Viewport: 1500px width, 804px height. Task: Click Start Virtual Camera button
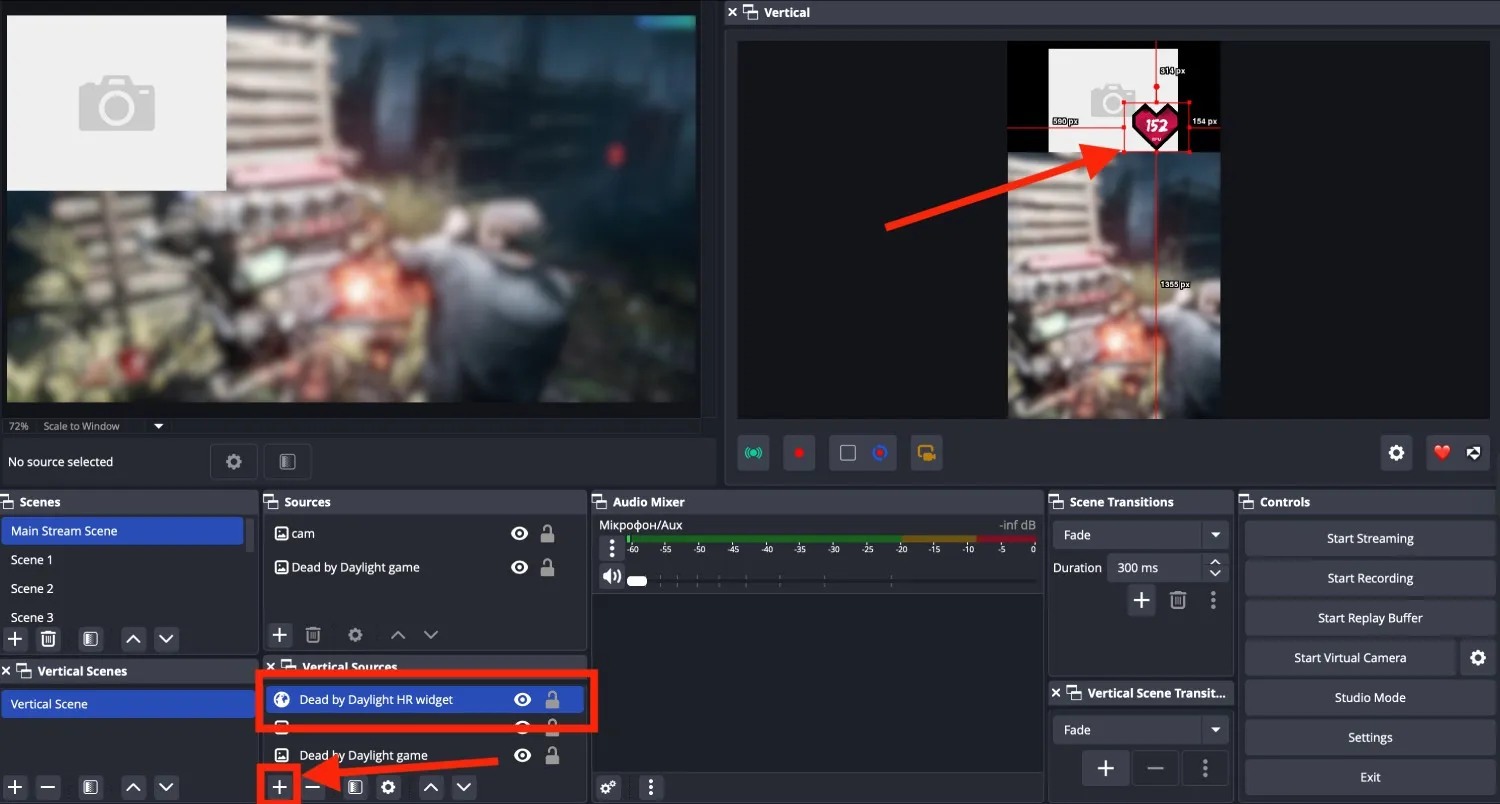click(x=1350, y=658)
